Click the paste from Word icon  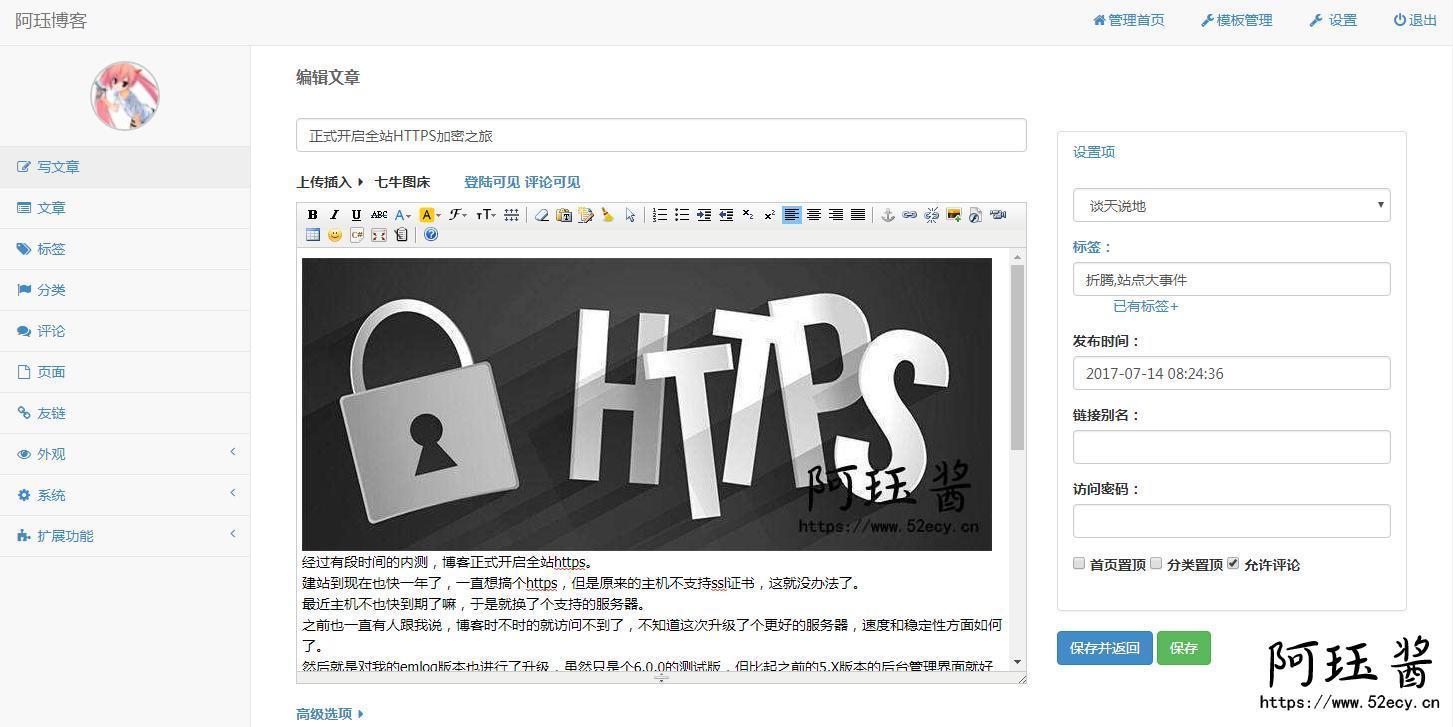pos(586,214)
